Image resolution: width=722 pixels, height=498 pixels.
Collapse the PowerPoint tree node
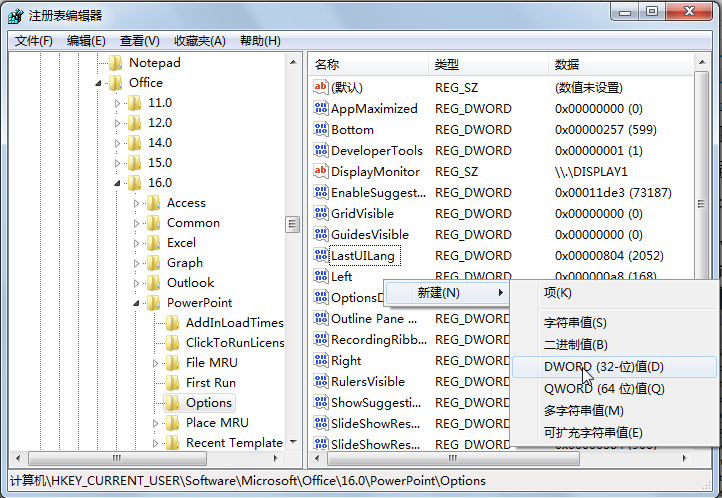136,303
